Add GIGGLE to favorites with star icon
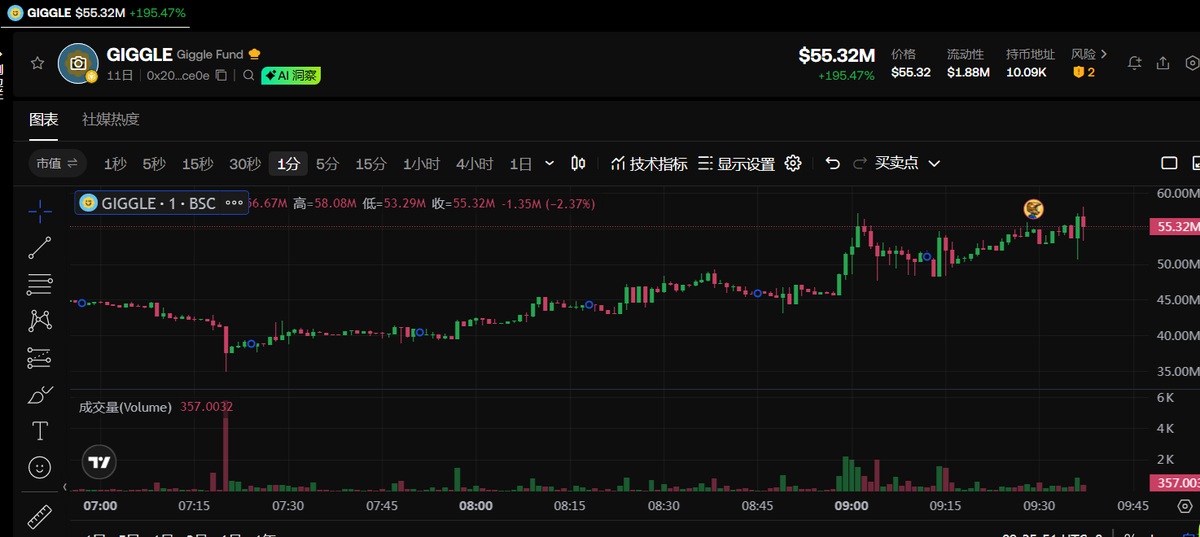This screenshot has width=1200, height=537. pyautogui.click(x=37, y=63)
